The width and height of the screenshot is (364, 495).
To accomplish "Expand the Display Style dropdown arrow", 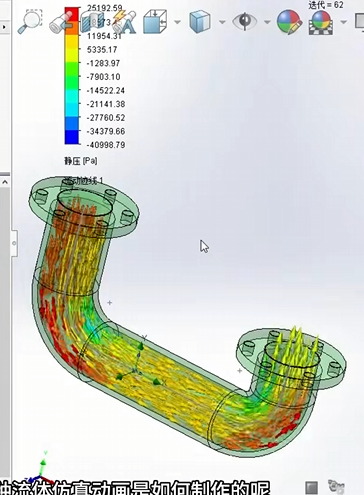I will [222, 22].
